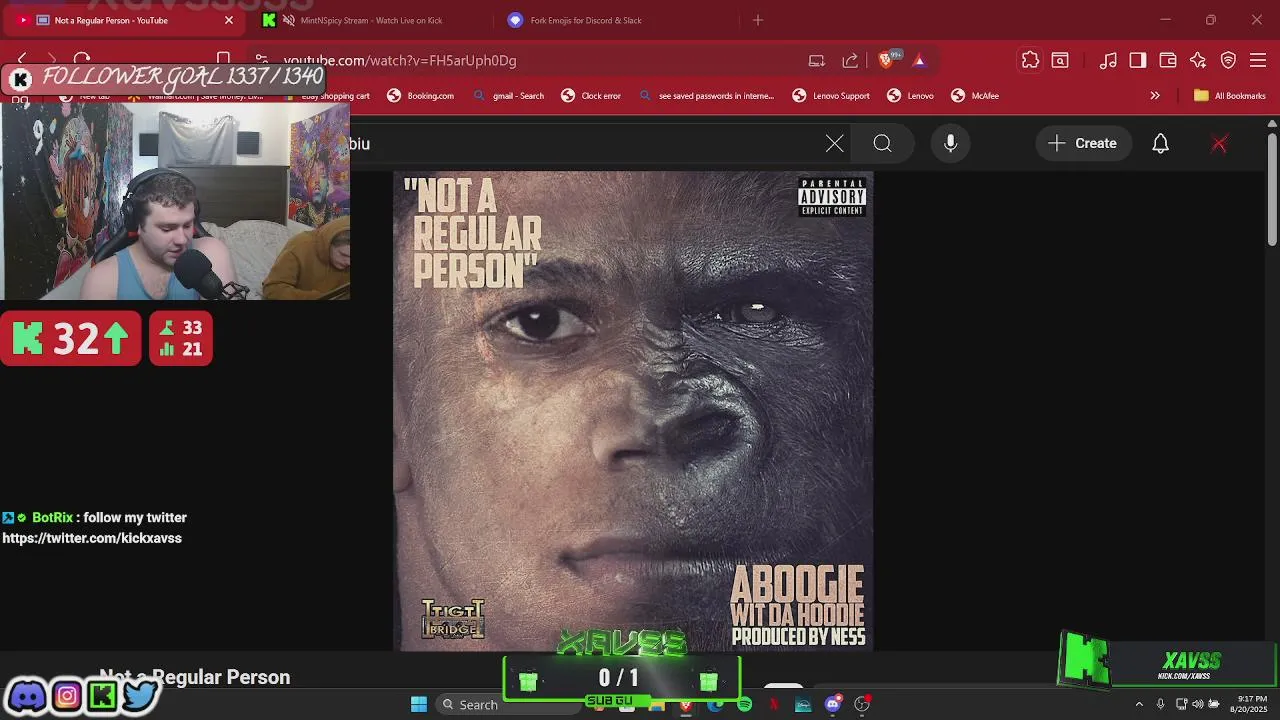Open site settings icon before URL
The height and width of the screenshot is (720, 1280).
[x=261, y=60]
